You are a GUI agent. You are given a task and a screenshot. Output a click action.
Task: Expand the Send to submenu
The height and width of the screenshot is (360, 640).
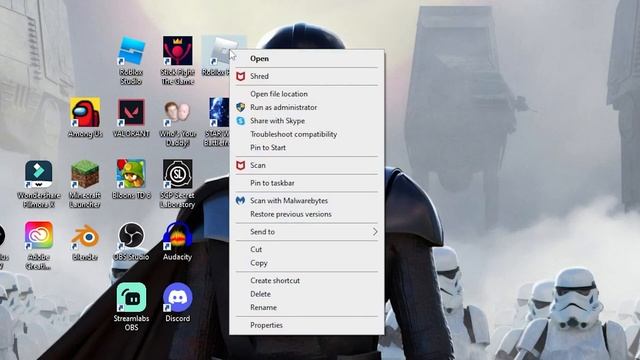(307, 232)
